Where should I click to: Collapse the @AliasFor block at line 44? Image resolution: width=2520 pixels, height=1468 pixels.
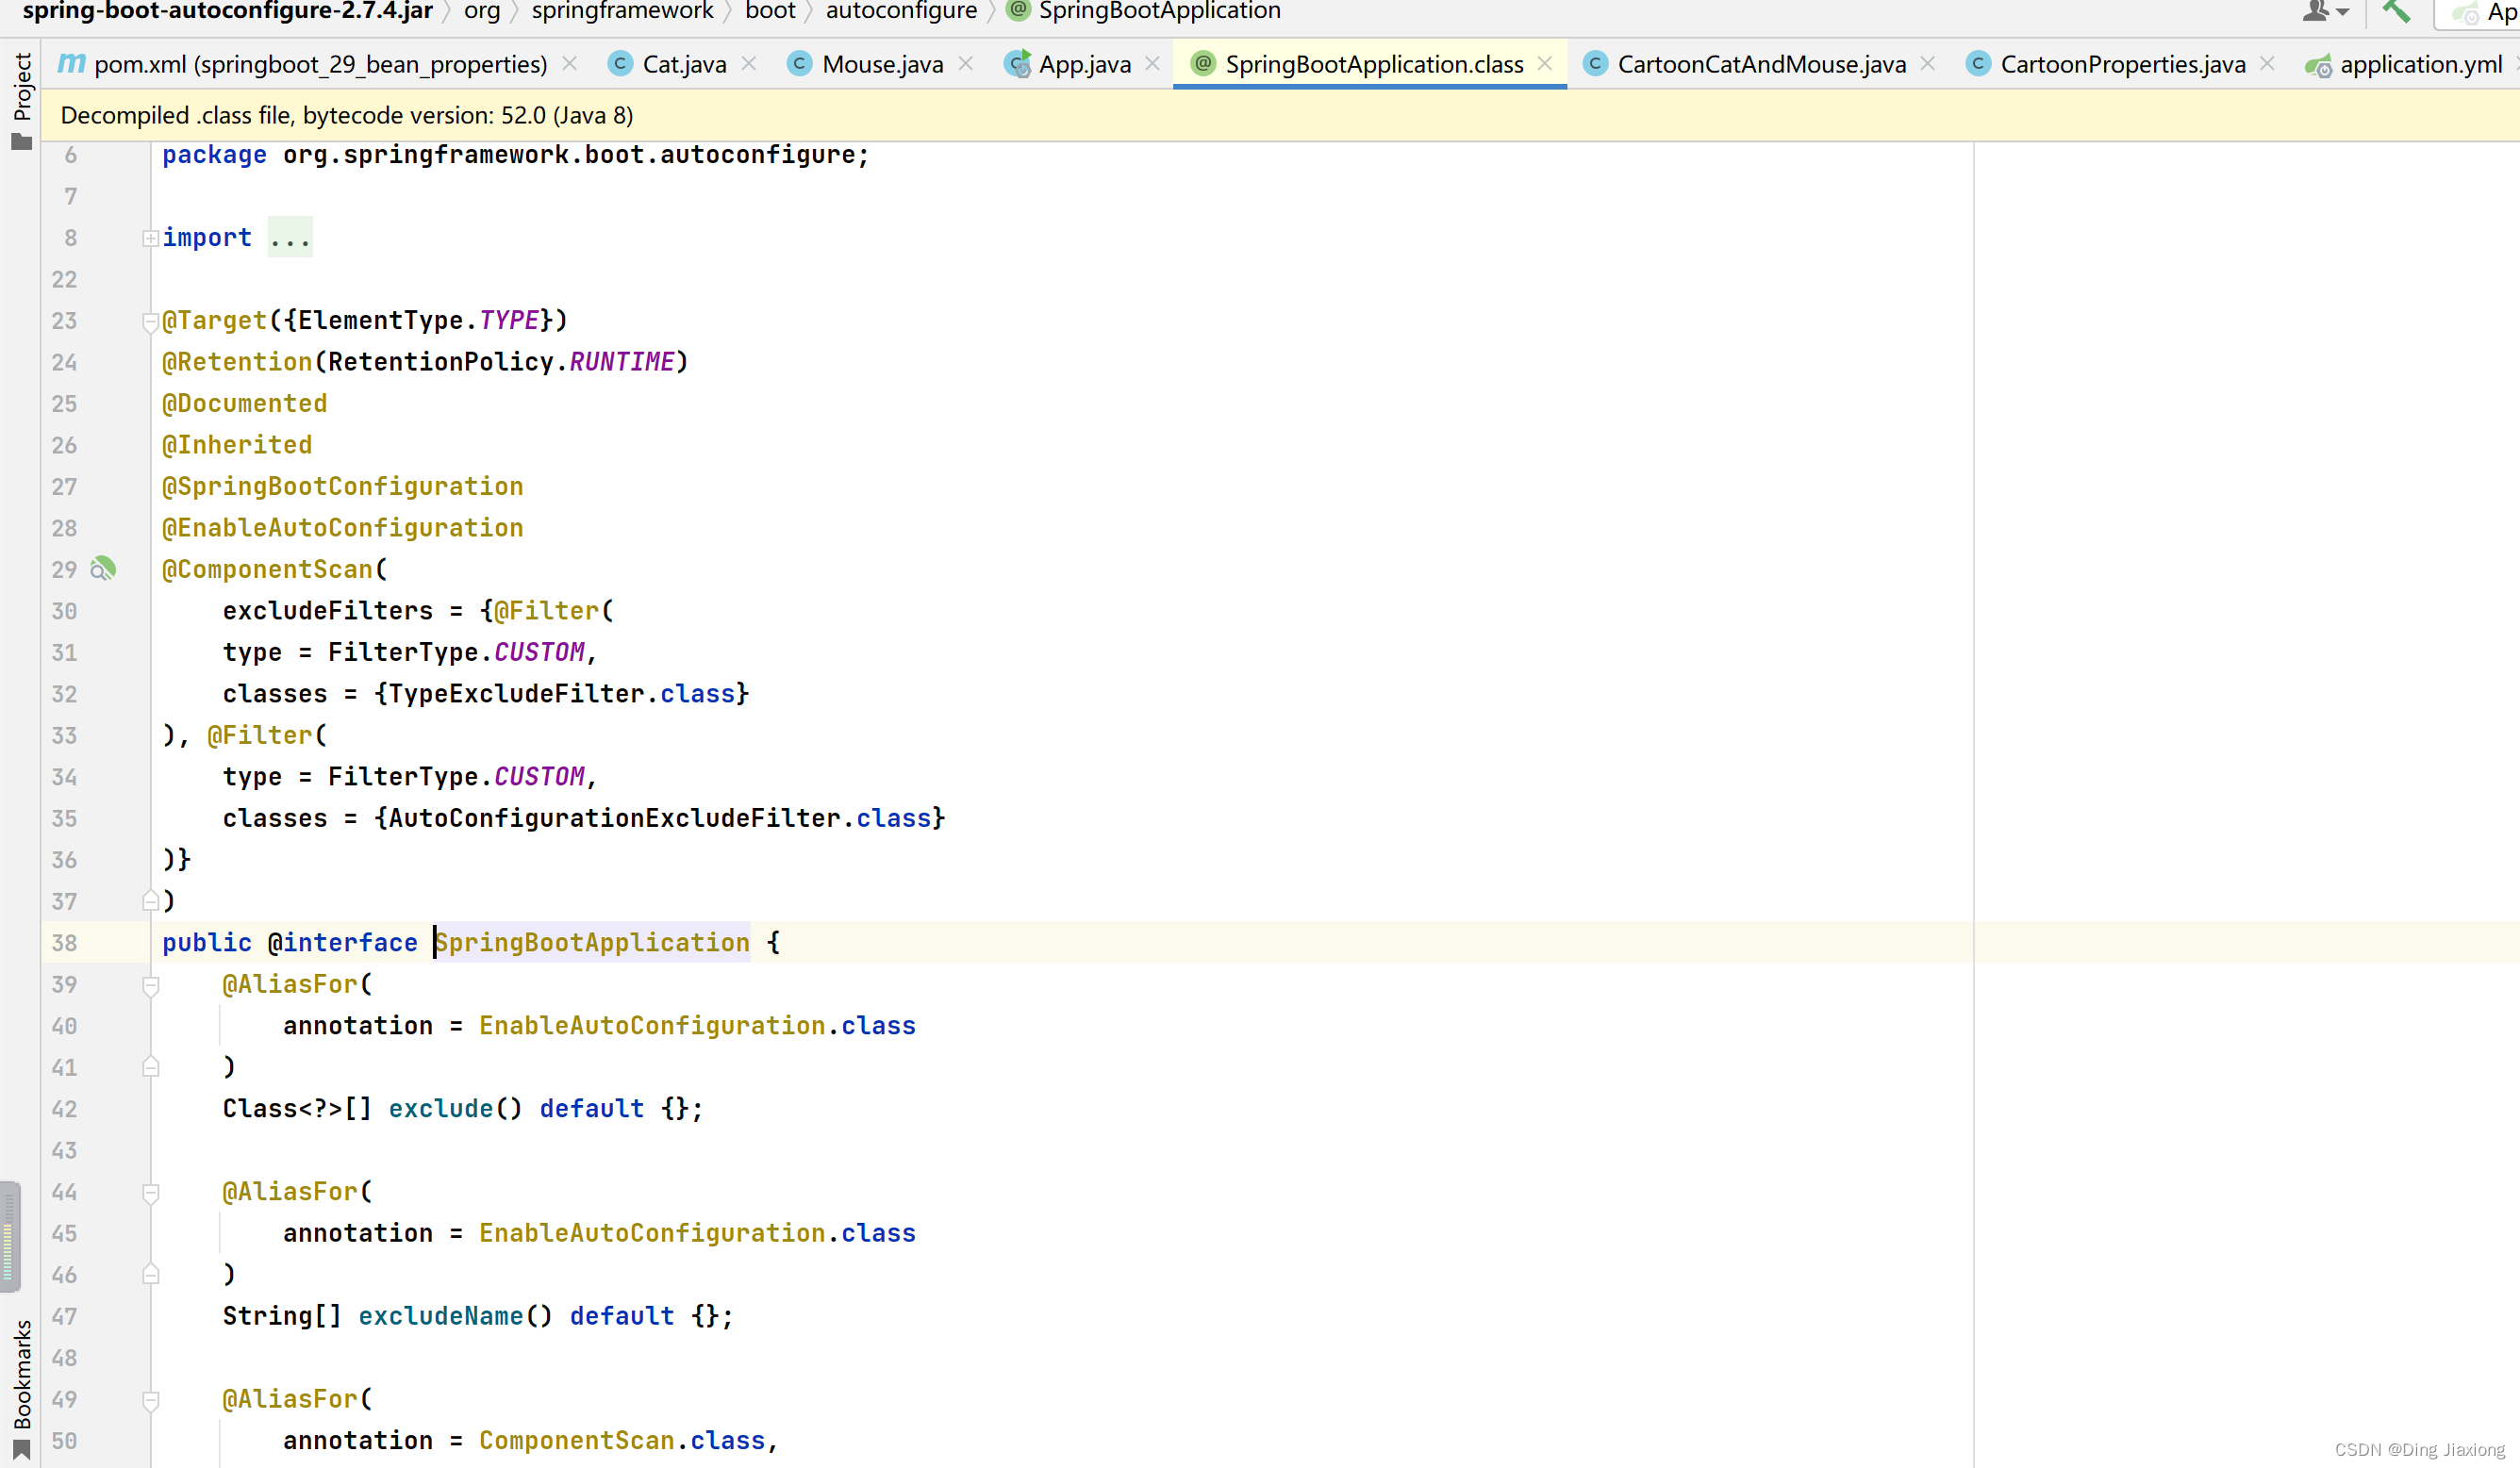pos(150,1193)
